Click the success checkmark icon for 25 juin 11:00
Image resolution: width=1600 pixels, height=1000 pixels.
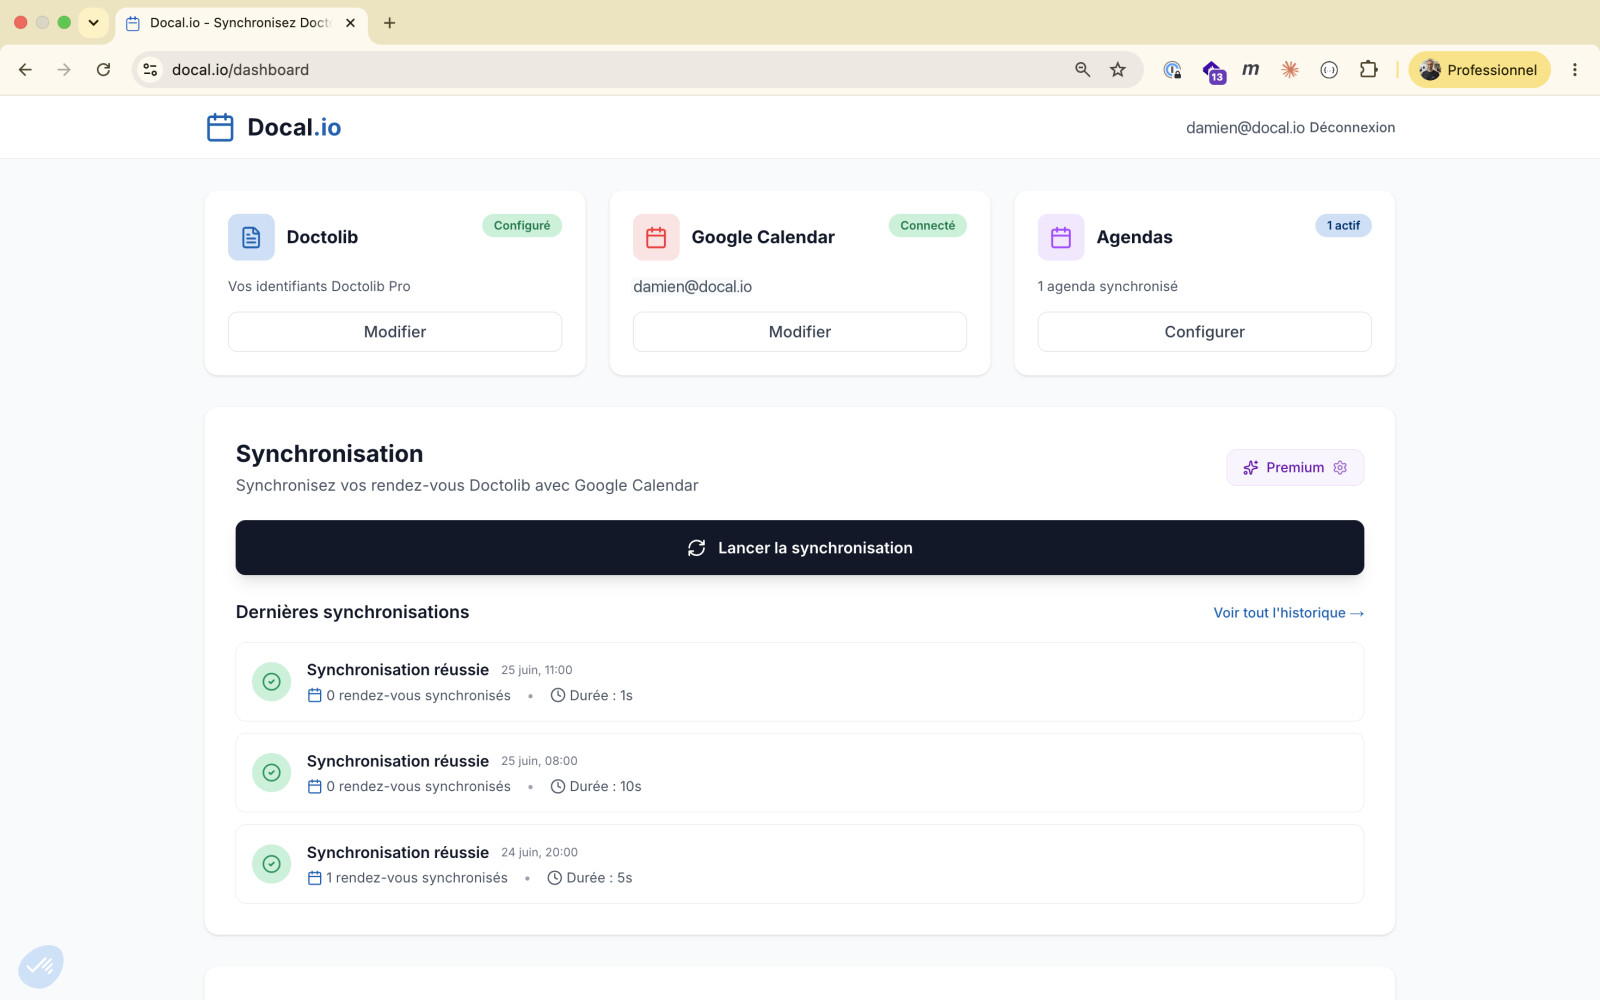pyautogui.click(x=271, y=682)
